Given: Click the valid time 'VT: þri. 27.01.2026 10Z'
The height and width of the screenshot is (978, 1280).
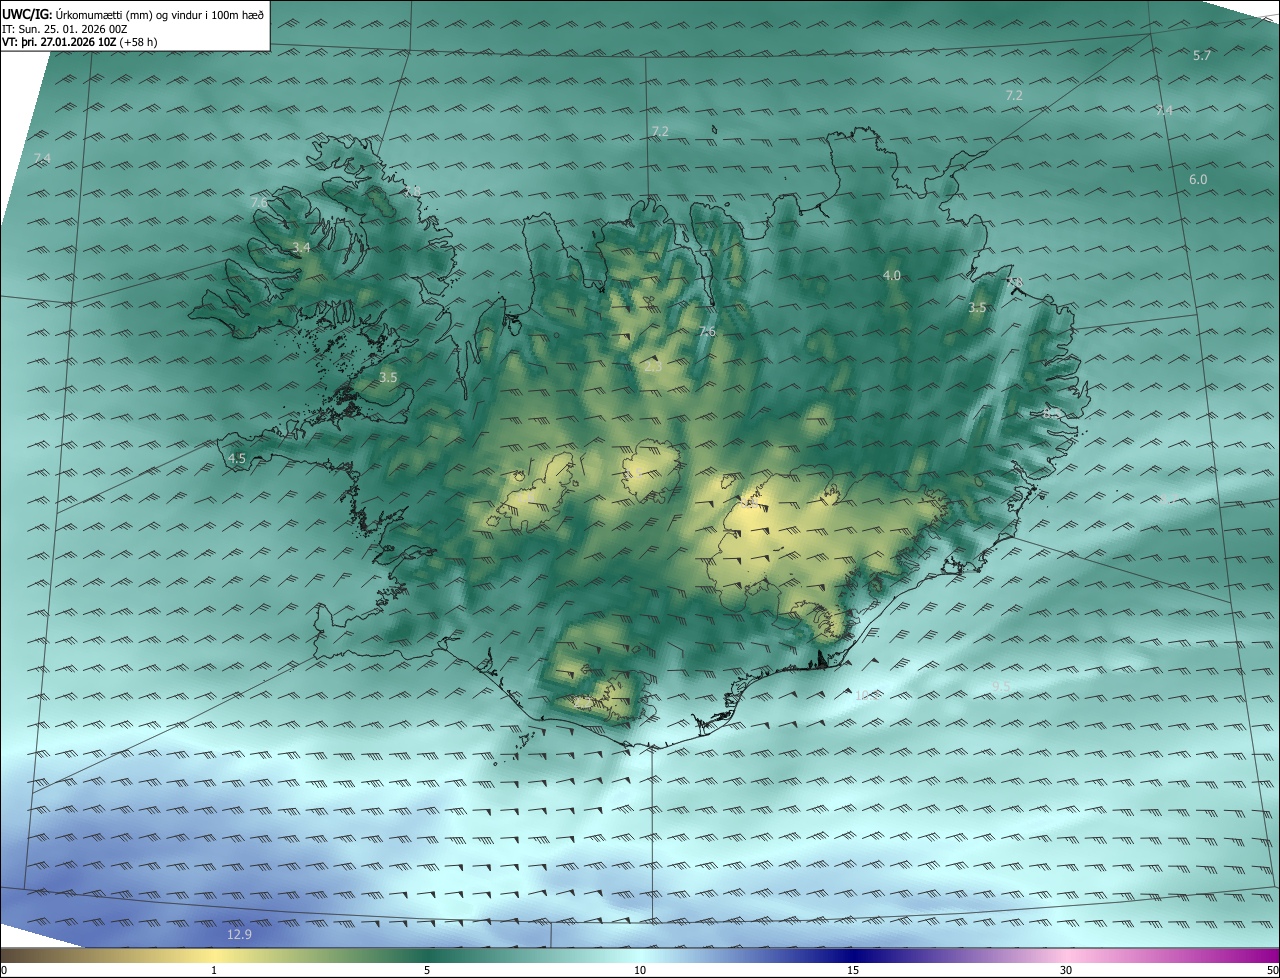Looking at the screenshot, I should (x=59, y=42).
